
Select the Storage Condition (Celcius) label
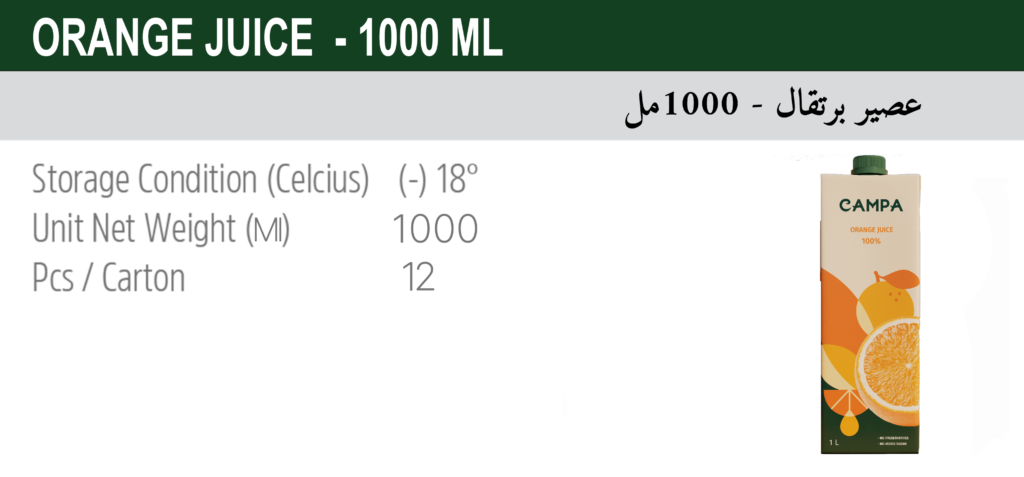(201, 179)
